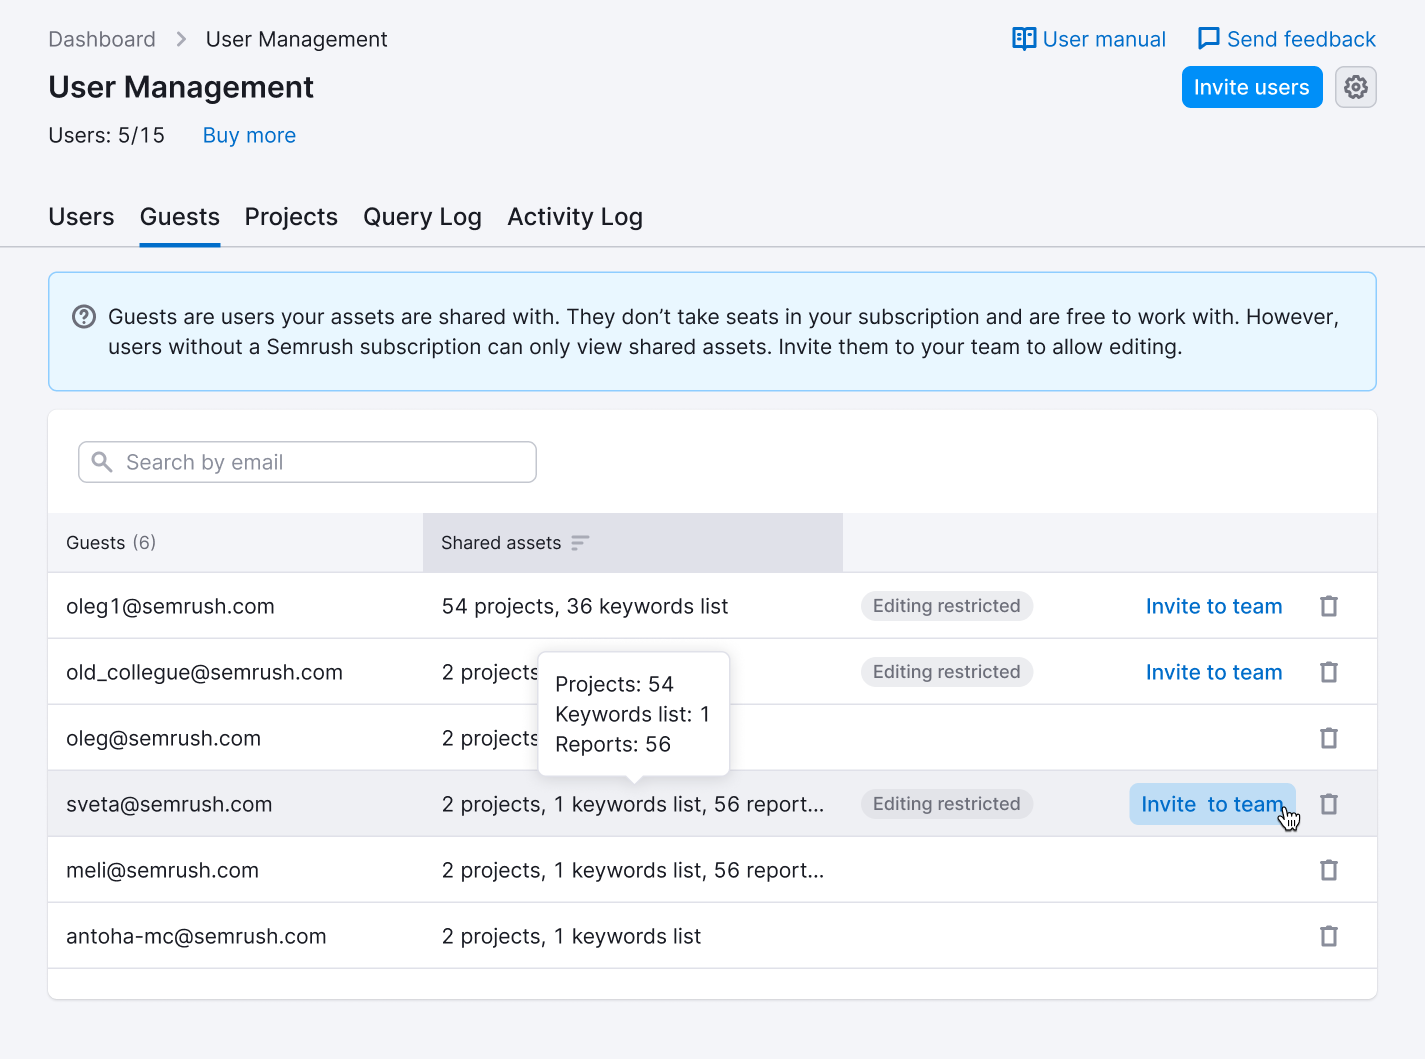
Task: Click breadcrumb chevron after Dashboard
Action: coord(181,39)
